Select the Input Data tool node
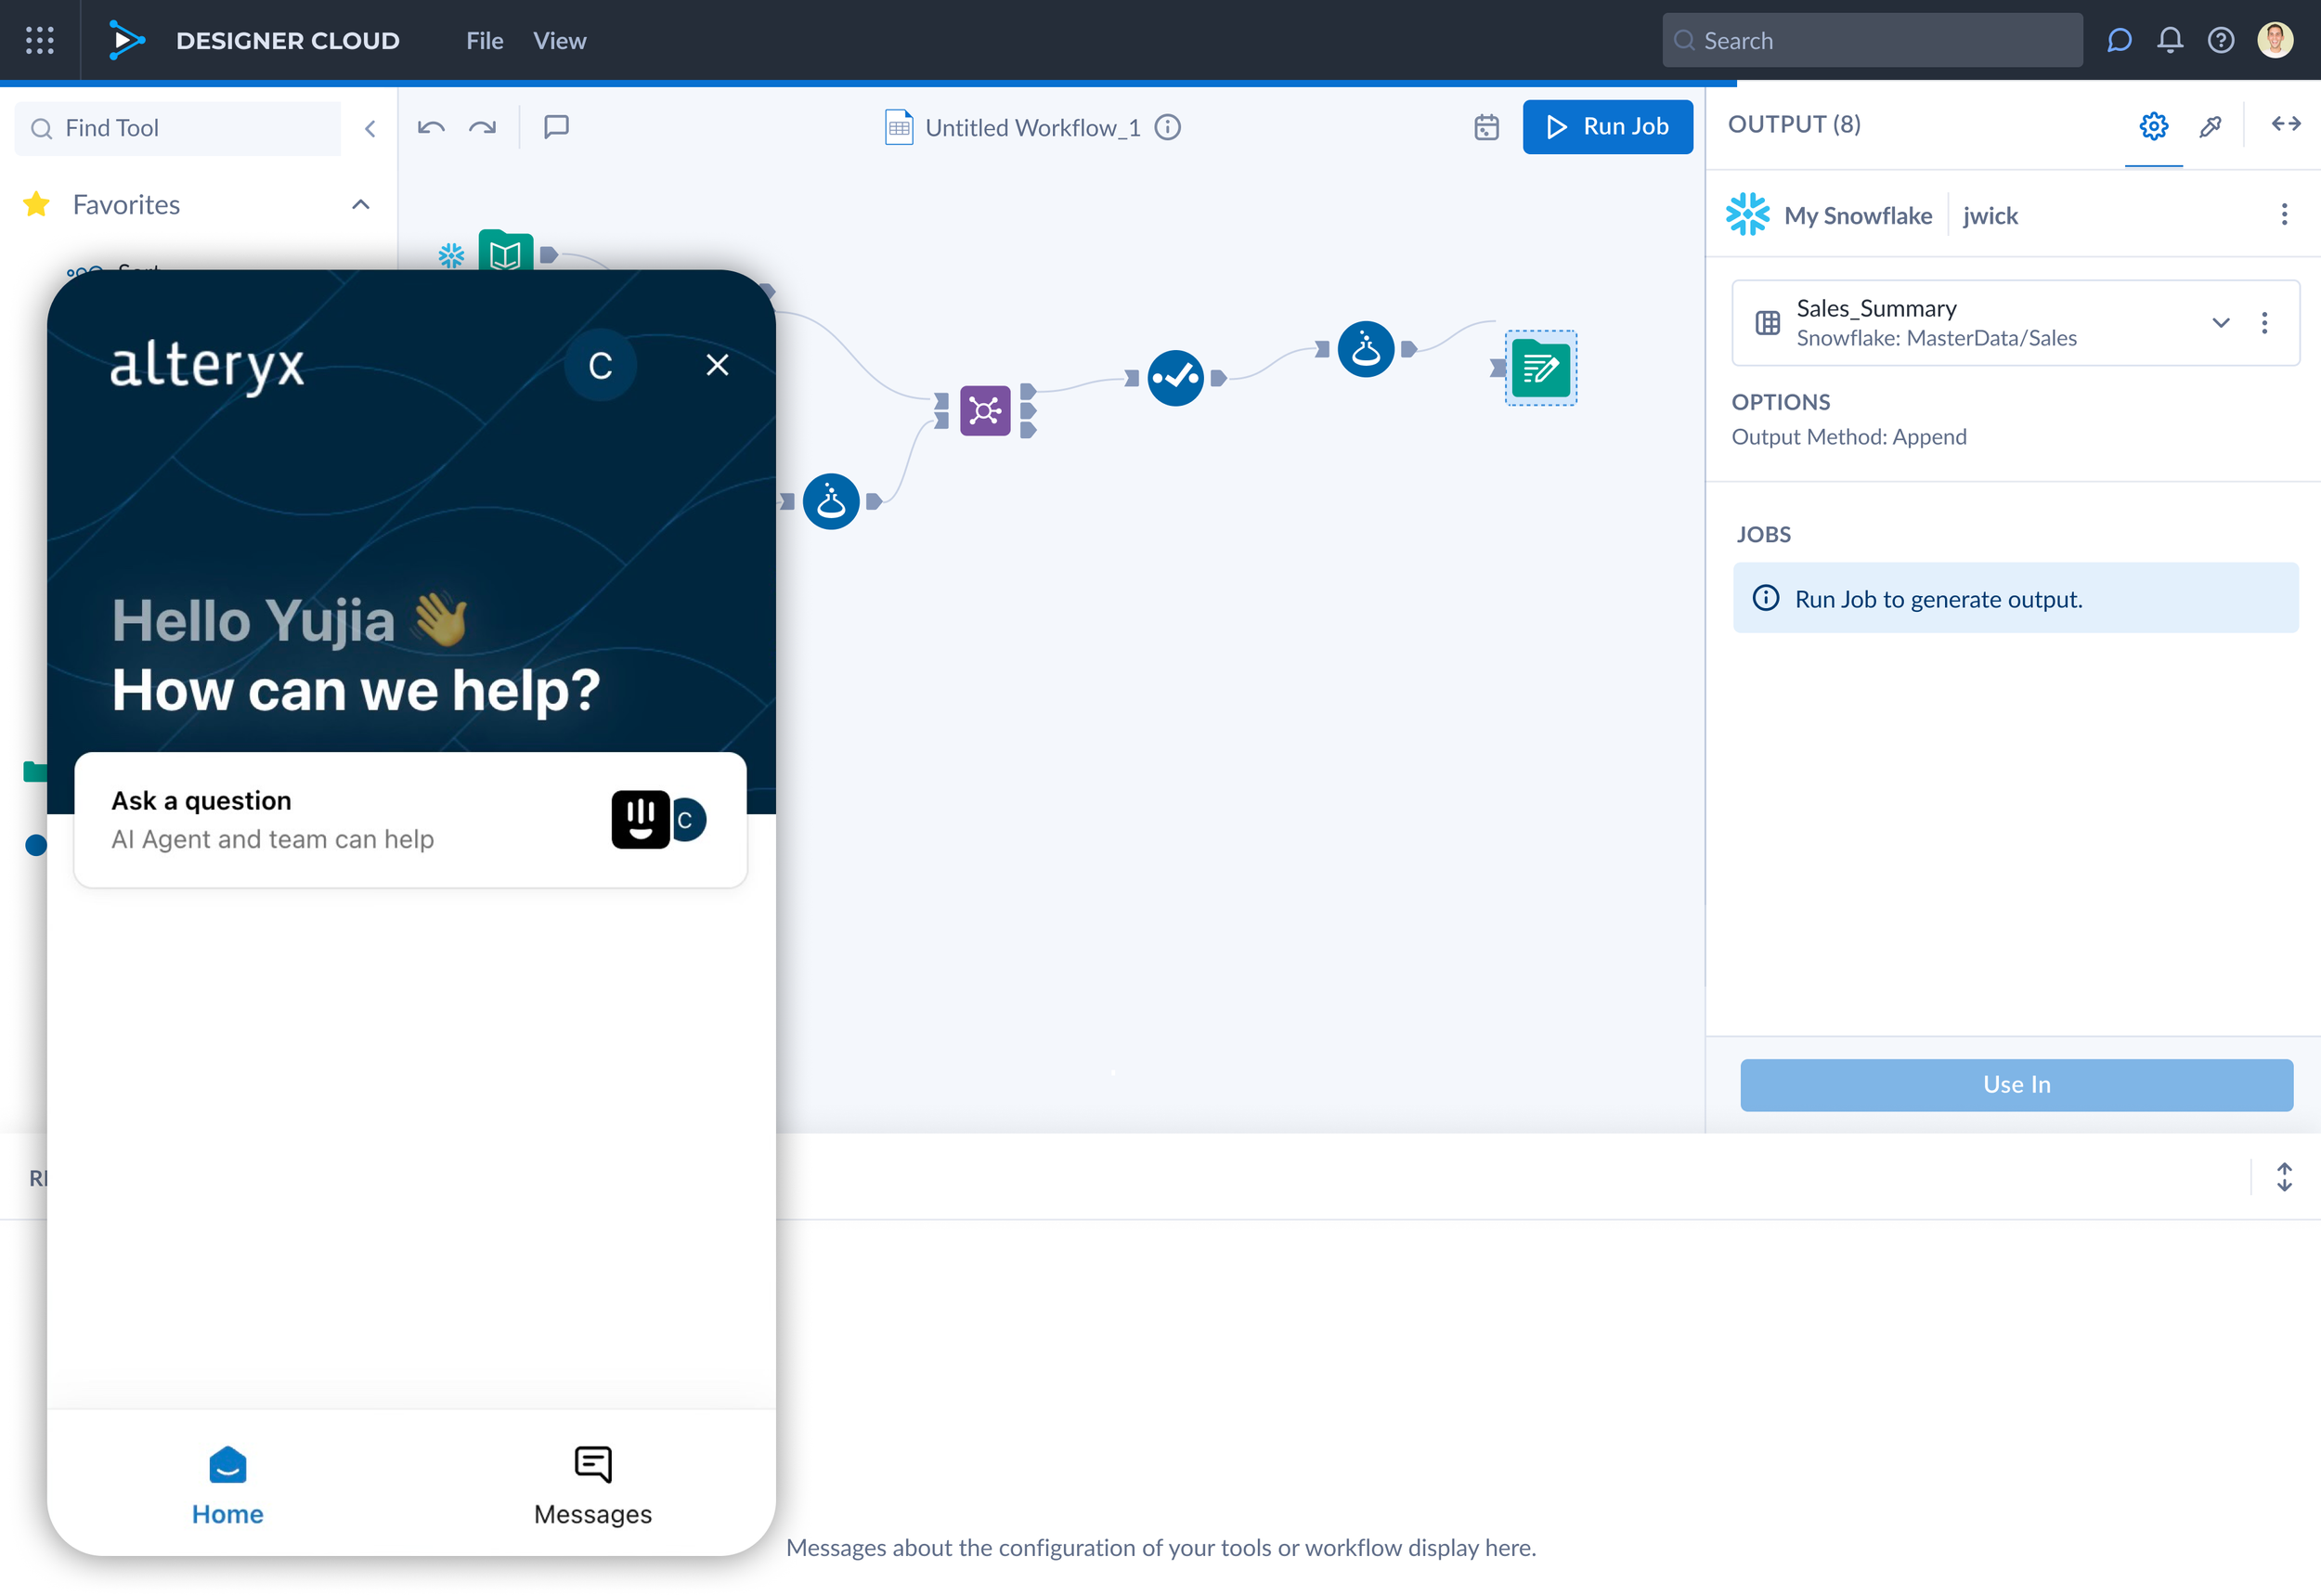The image size is (2321, 1596). click(x=505, y=253)
